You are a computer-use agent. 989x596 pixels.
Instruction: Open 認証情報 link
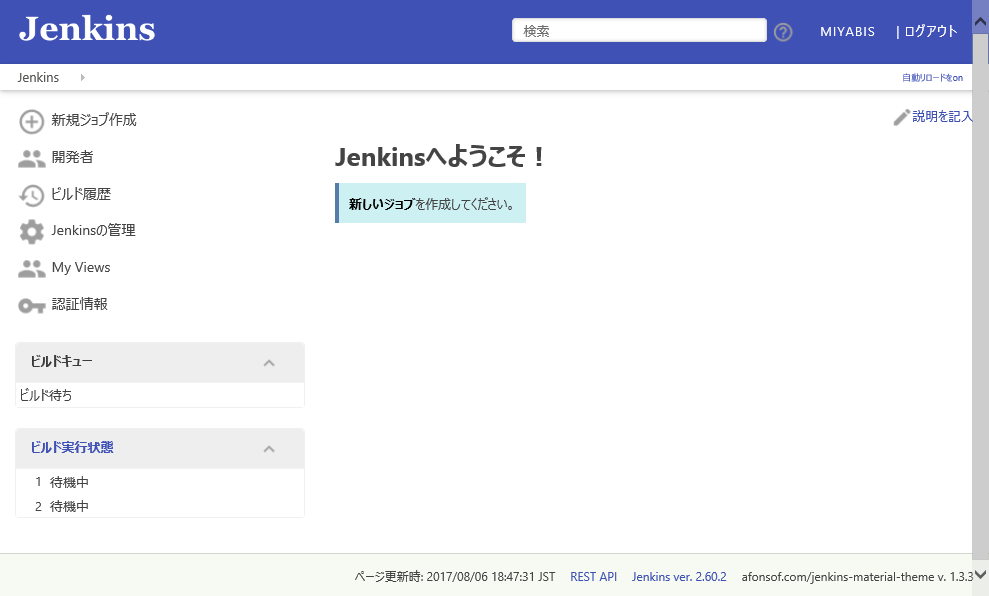coord(79,304)
